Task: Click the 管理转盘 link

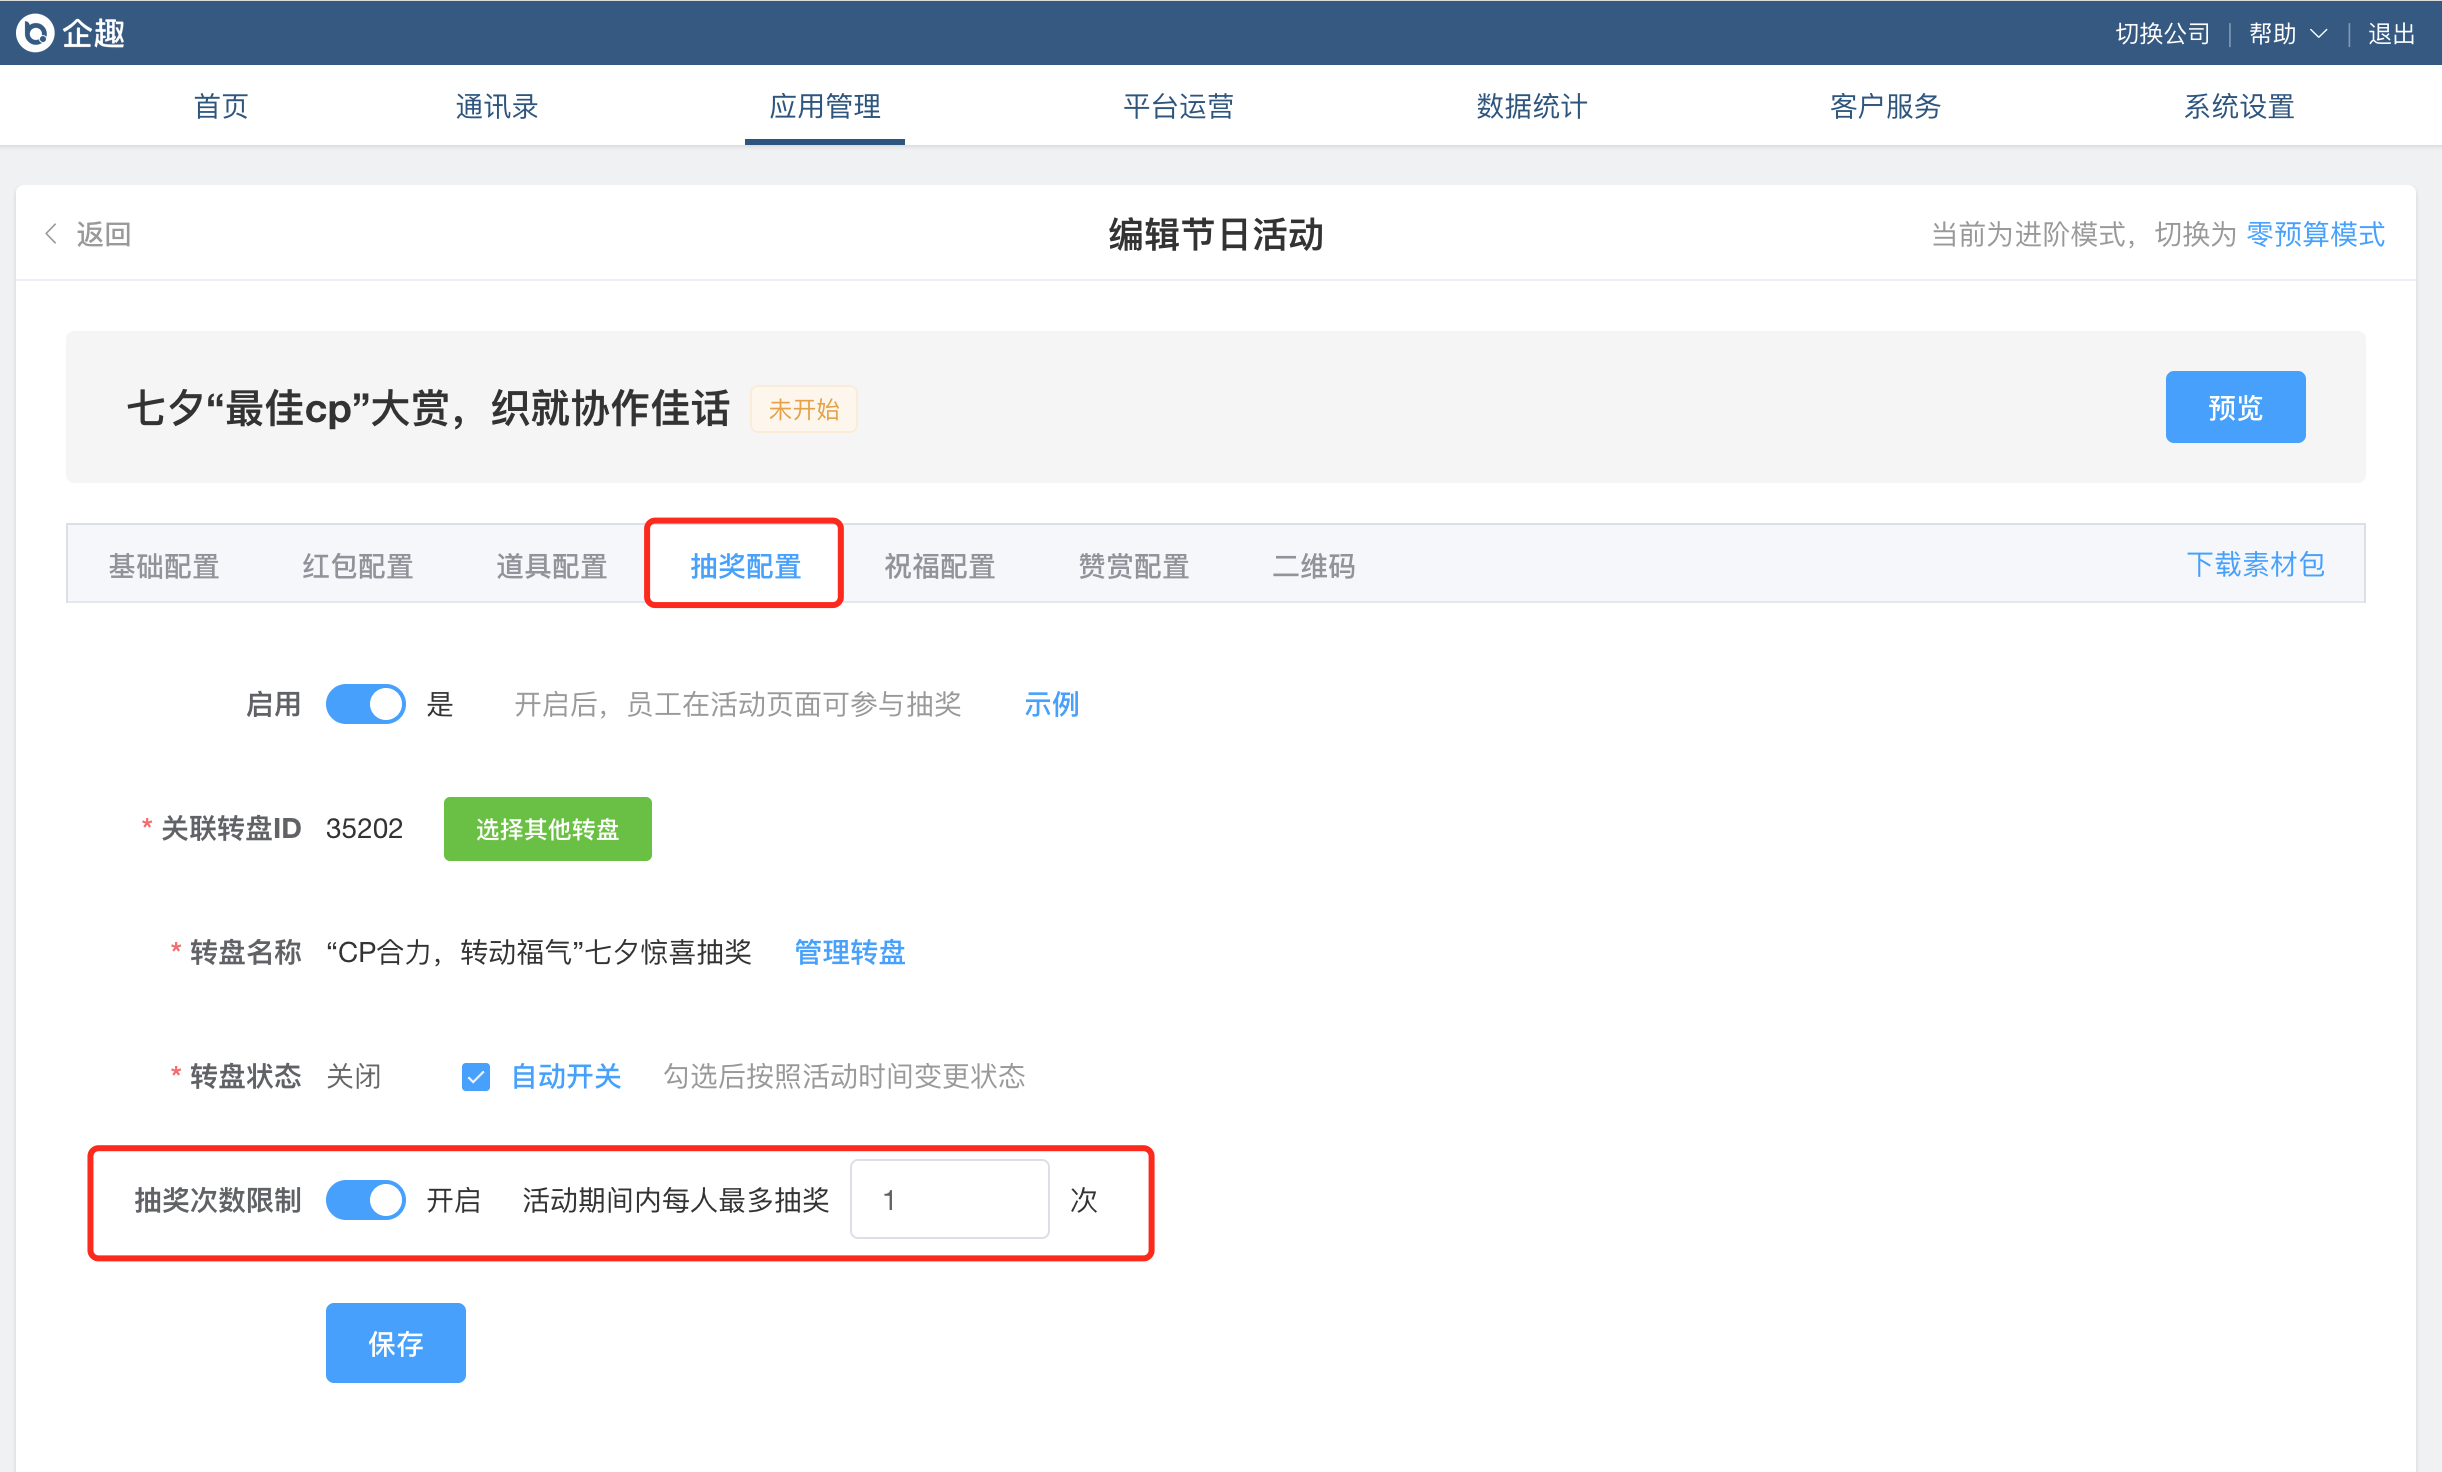Action: [x=849, y=952]
